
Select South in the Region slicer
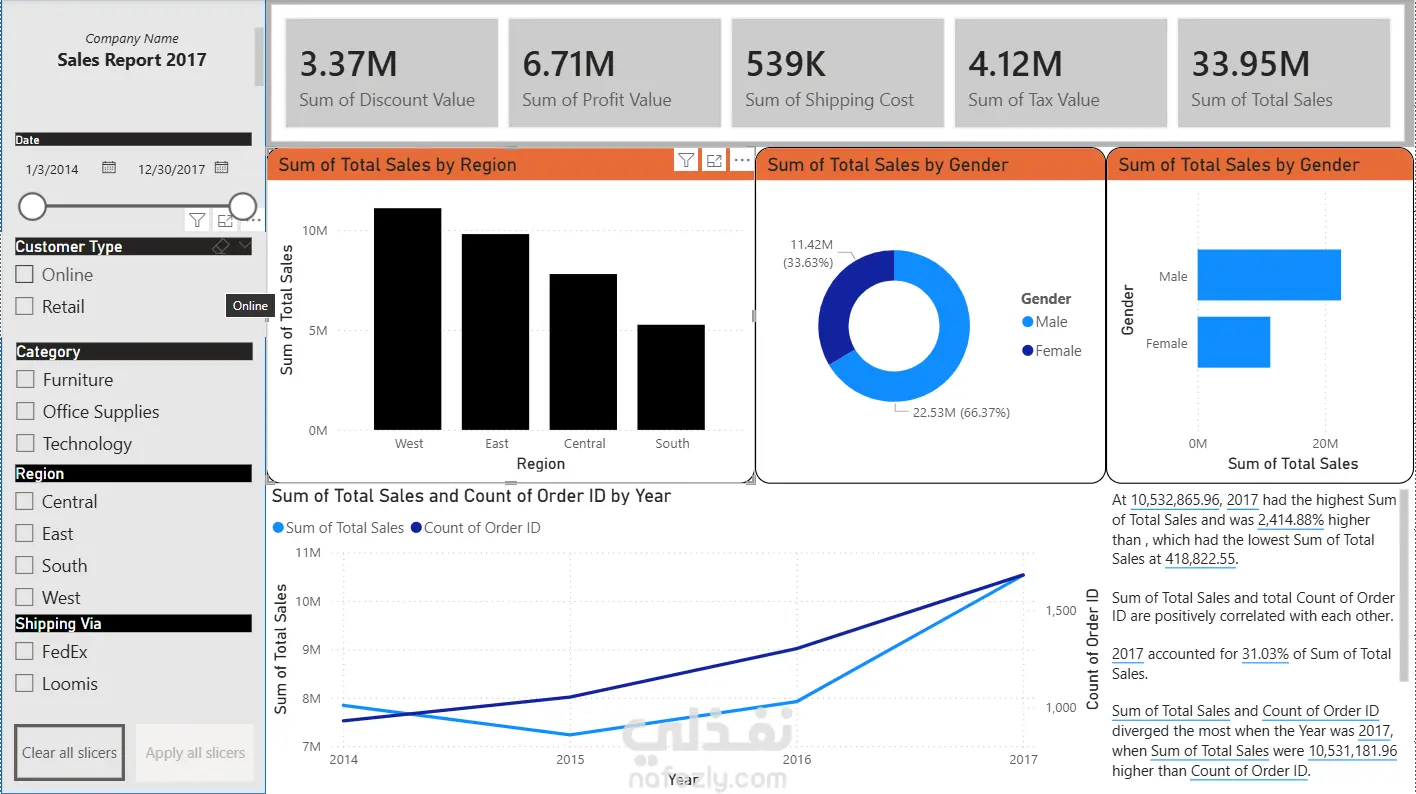[25, 566]
